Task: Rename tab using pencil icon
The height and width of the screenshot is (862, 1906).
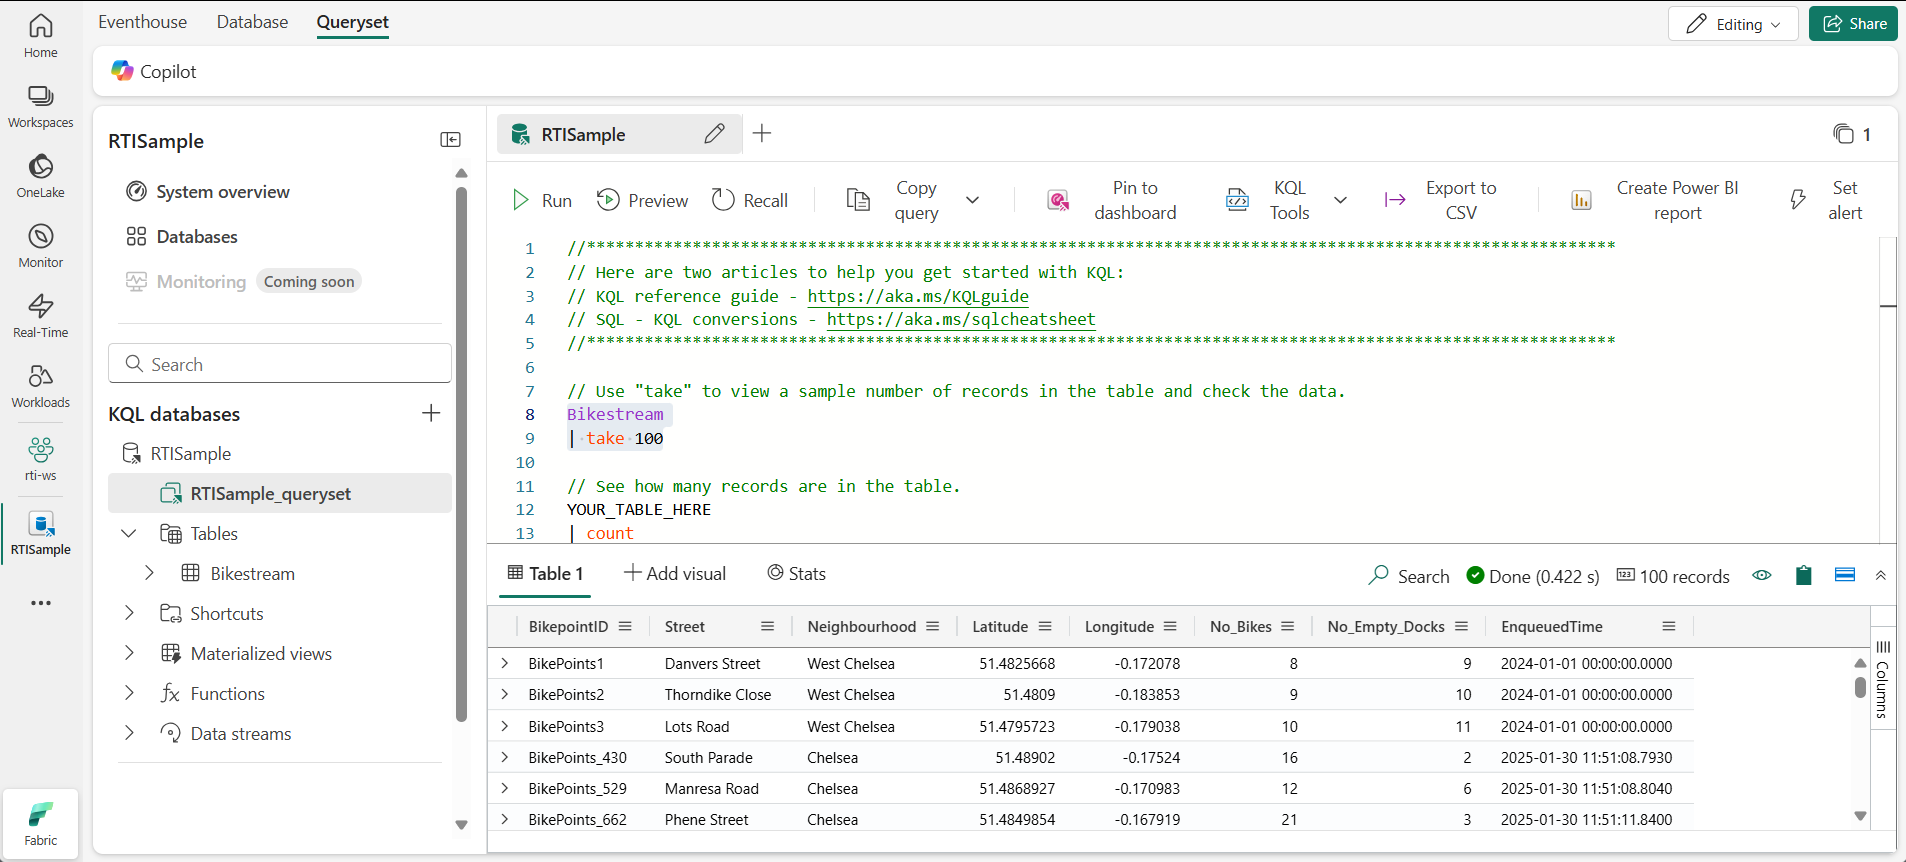Action: pyautogui.click(x=714, y=134)
